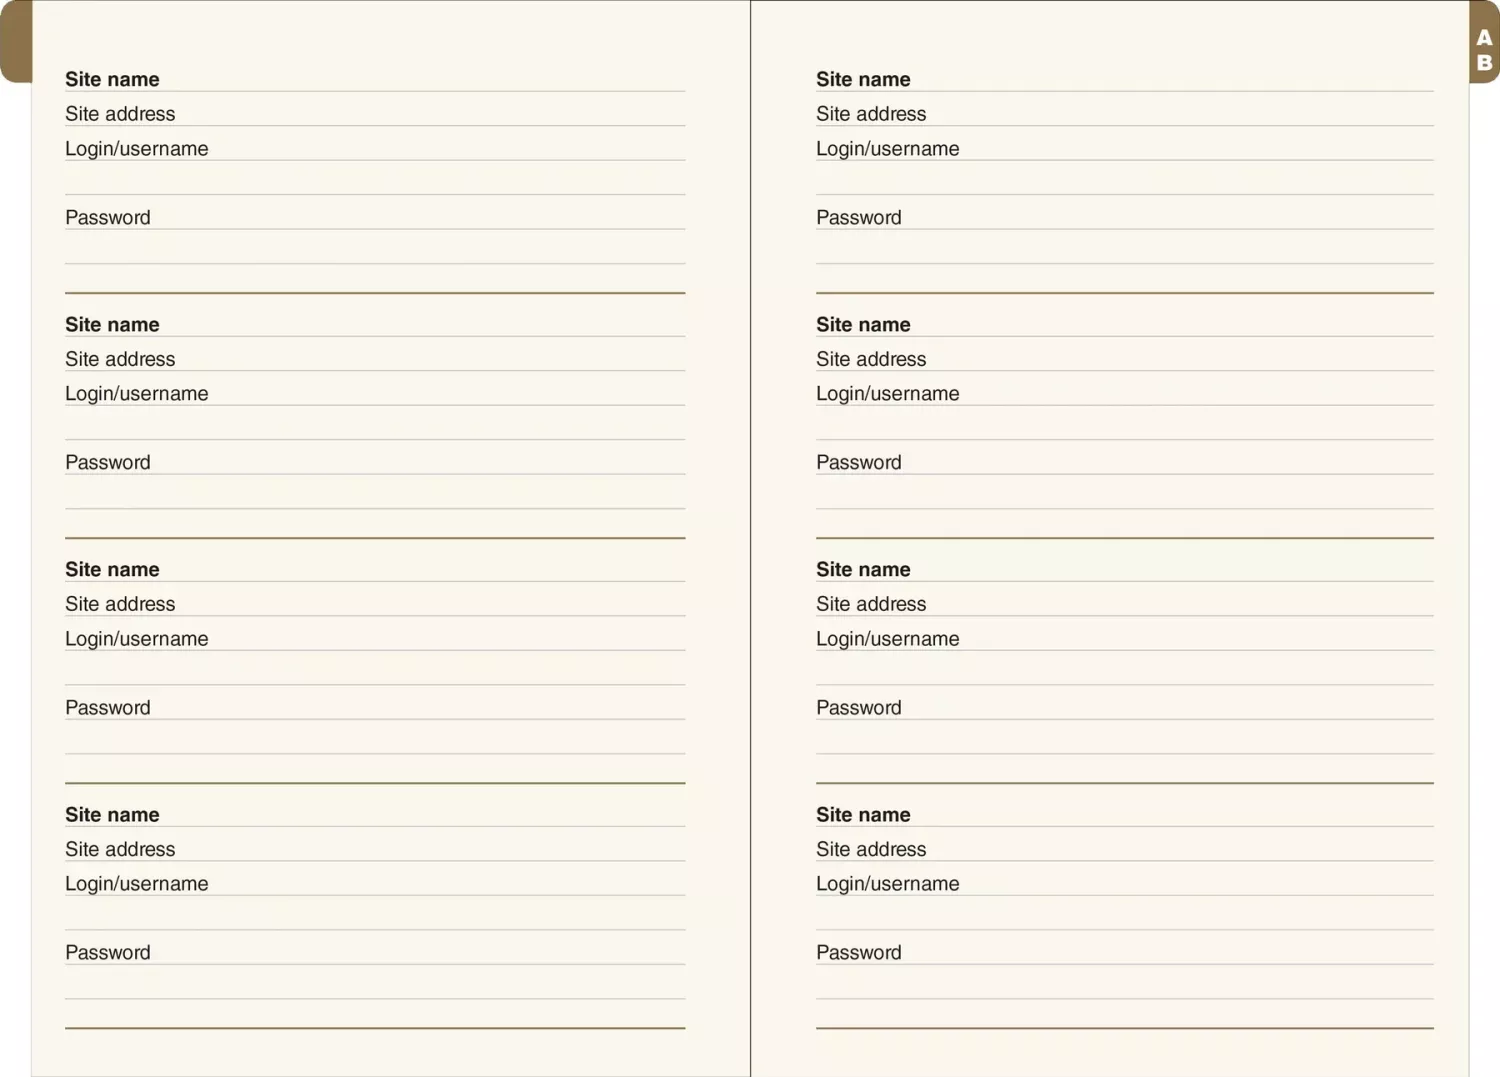Click "Login/username" in left page's second entry
The height and width of the screenshot is (1077, 1500).
click(137, 394)
